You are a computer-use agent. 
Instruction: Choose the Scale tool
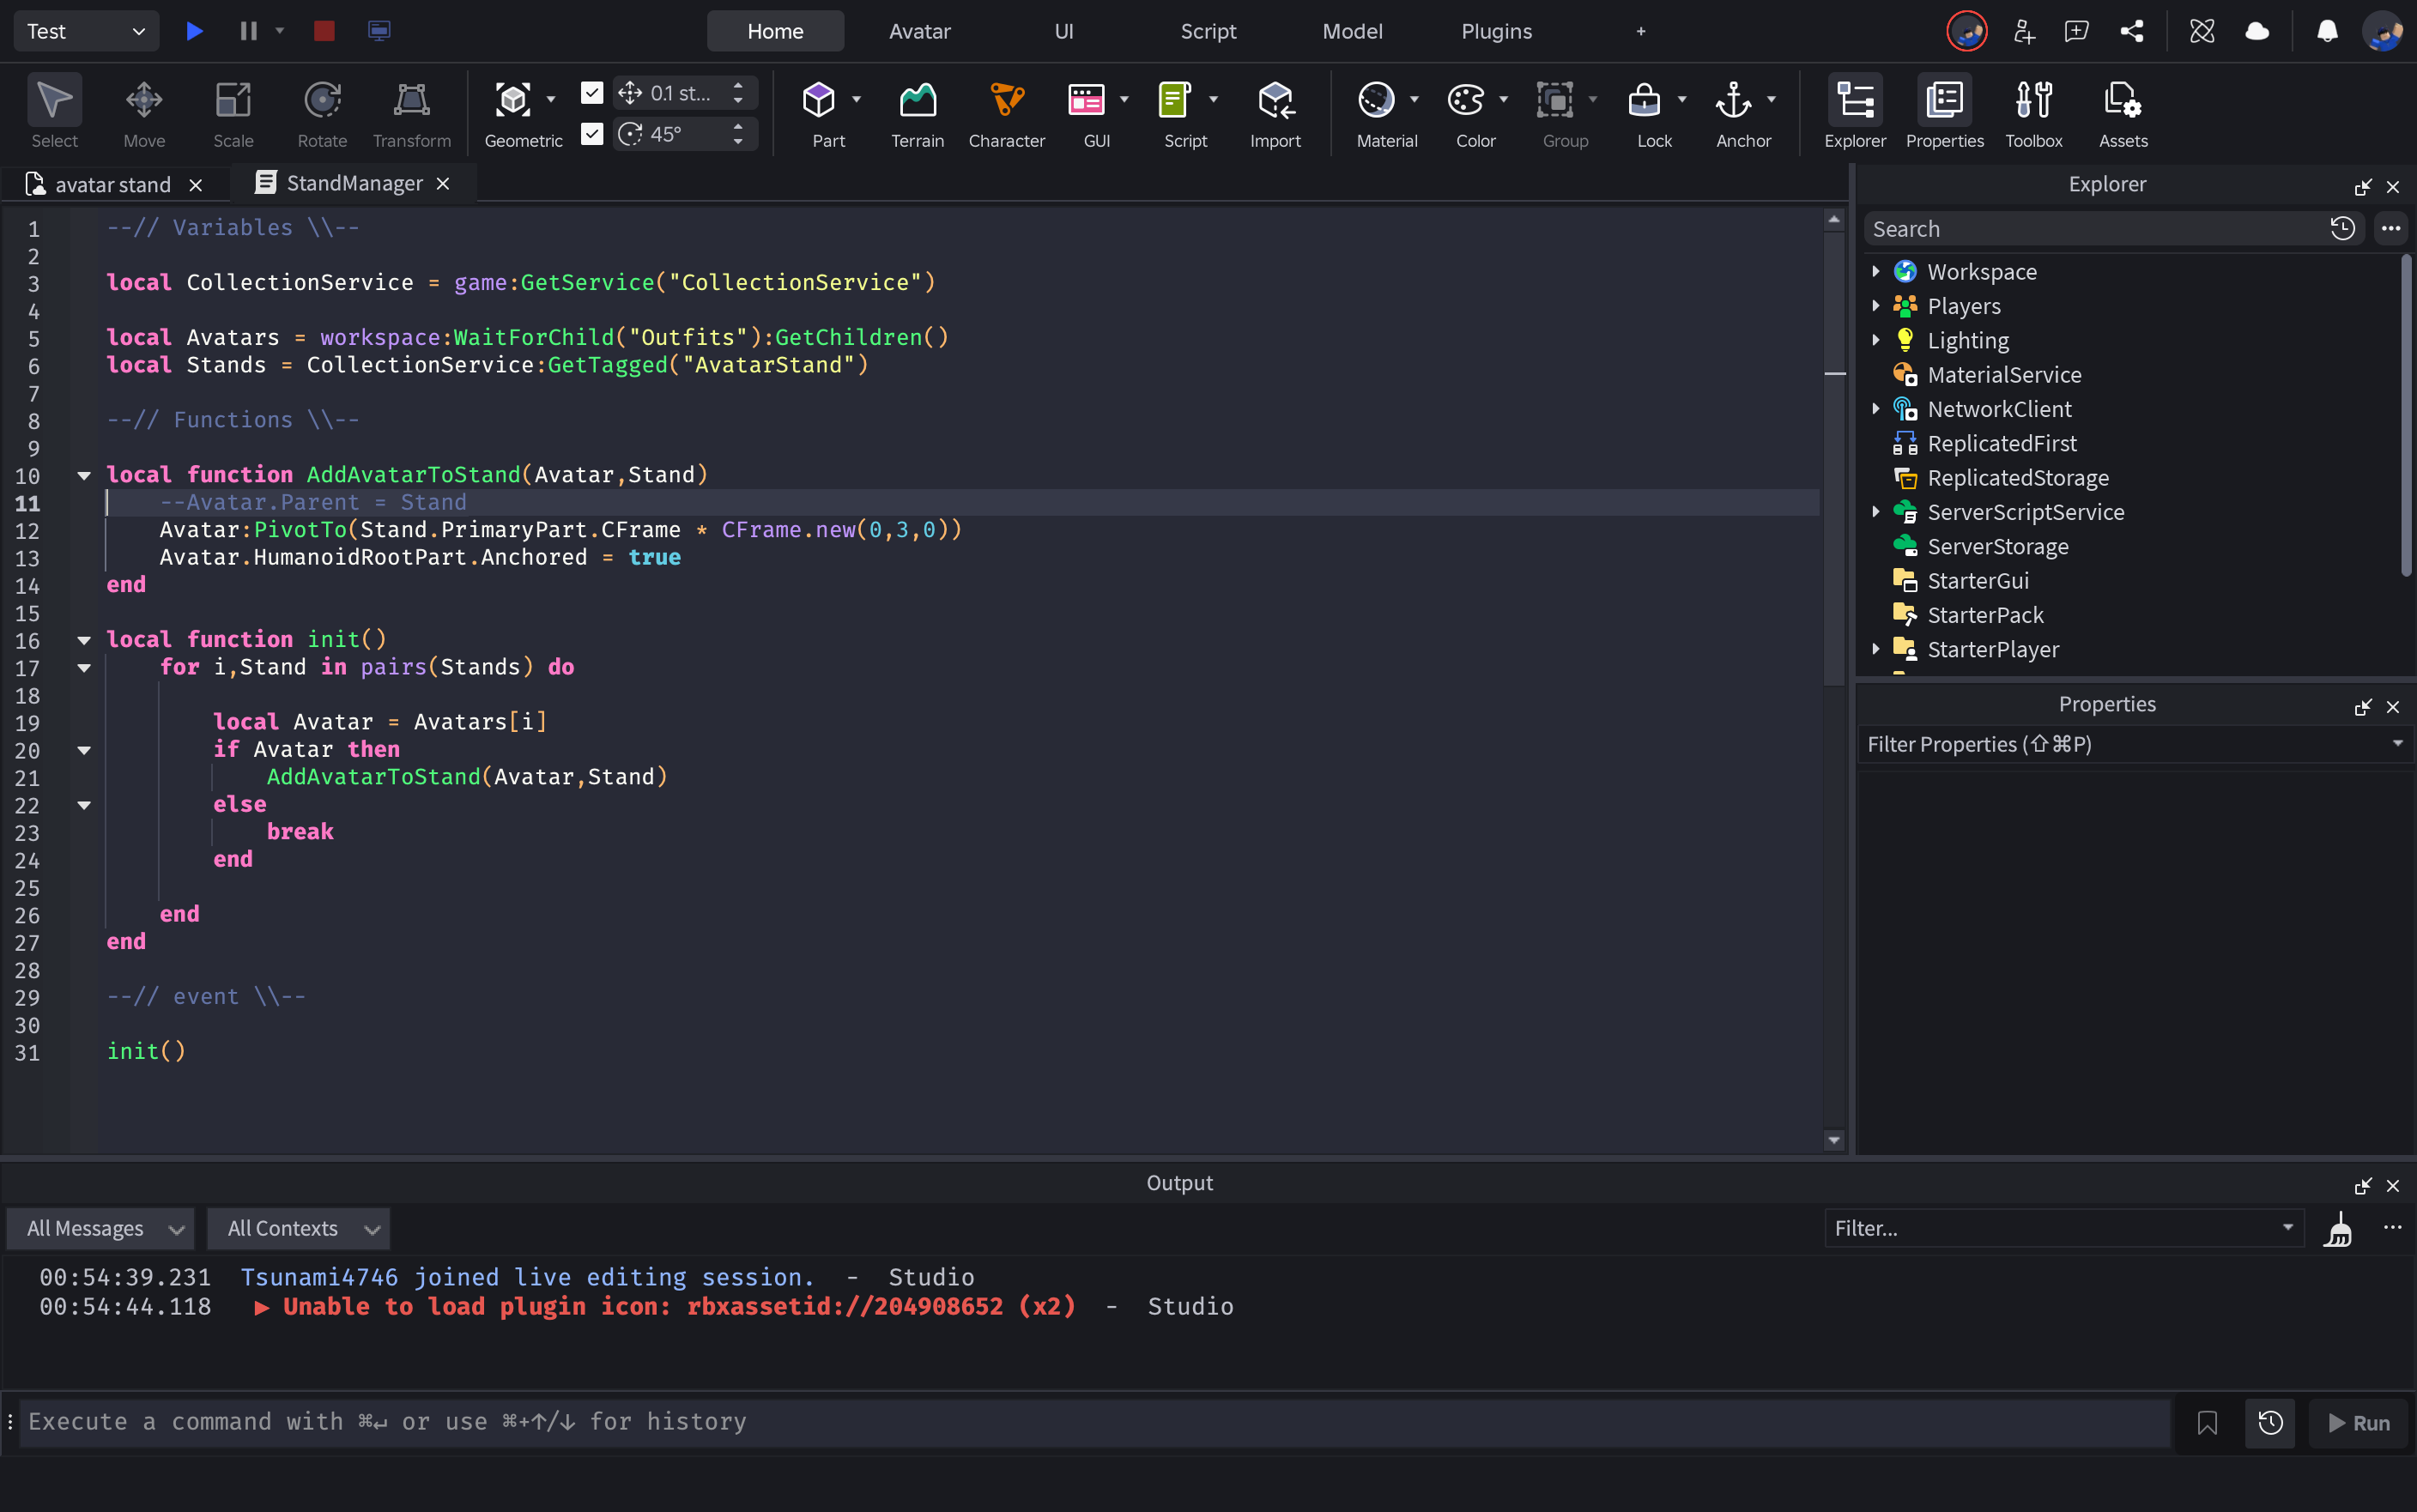(233, 111)
